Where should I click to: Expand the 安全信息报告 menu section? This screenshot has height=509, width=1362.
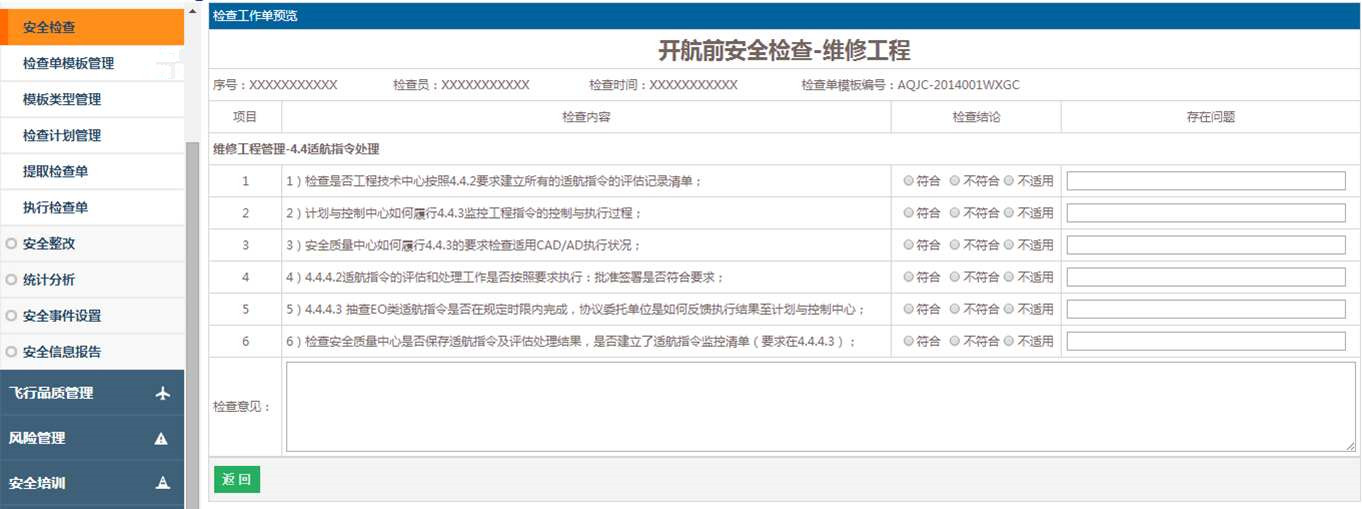pyautogui.click(x=92, y=352)
